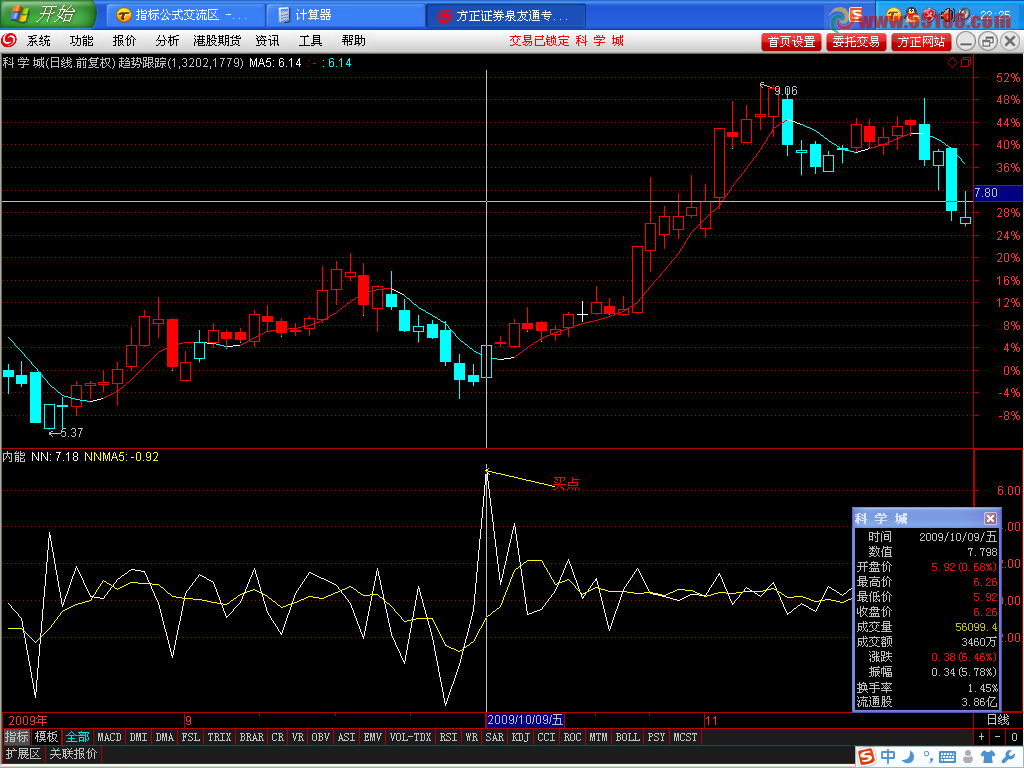1024x768 pixels.
Task: Switch to the ASI indicator
Action: 346,737
